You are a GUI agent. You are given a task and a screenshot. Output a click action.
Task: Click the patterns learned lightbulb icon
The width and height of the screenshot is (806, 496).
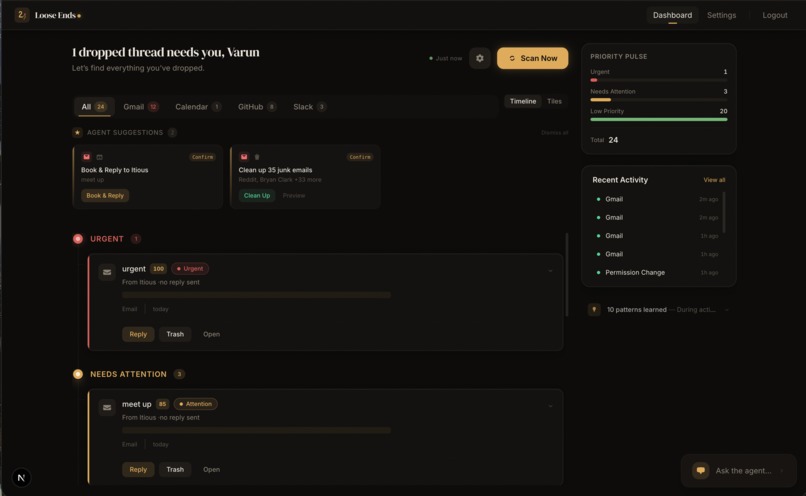[x=594, y=309]
